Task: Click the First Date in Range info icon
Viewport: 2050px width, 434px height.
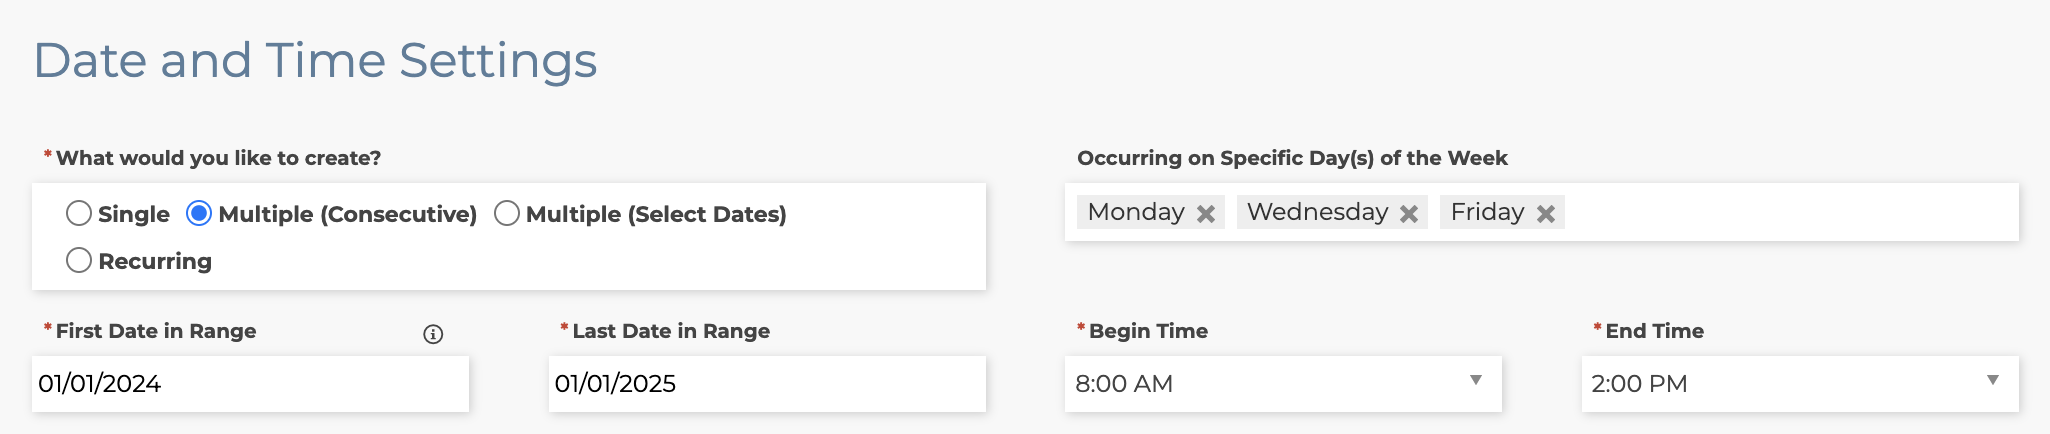Action: point(433,334)
